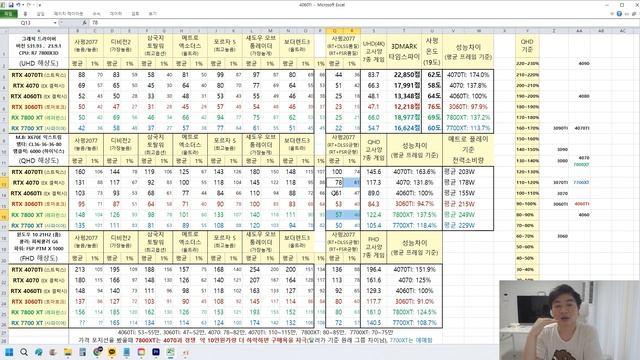Open the Windows Start menu
The height and width of the screenshot is (360, 640).
[x=9, y=352]
